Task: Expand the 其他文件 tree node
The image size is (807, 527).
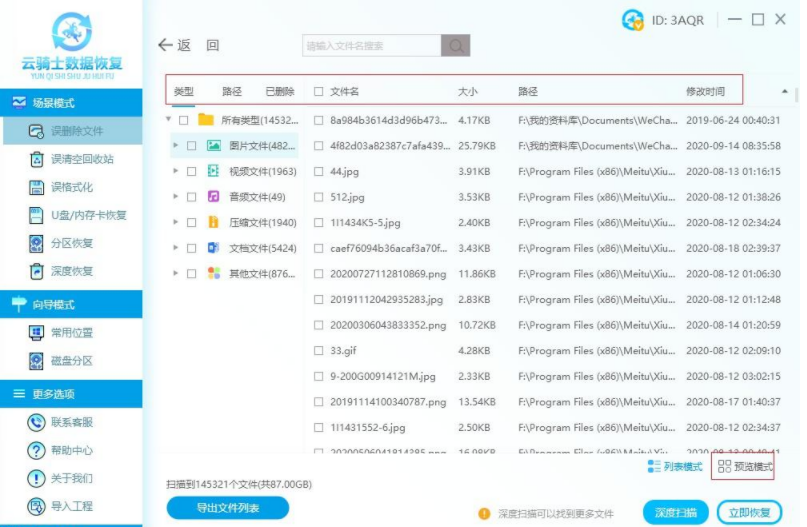Action: [x=176, y=273]
